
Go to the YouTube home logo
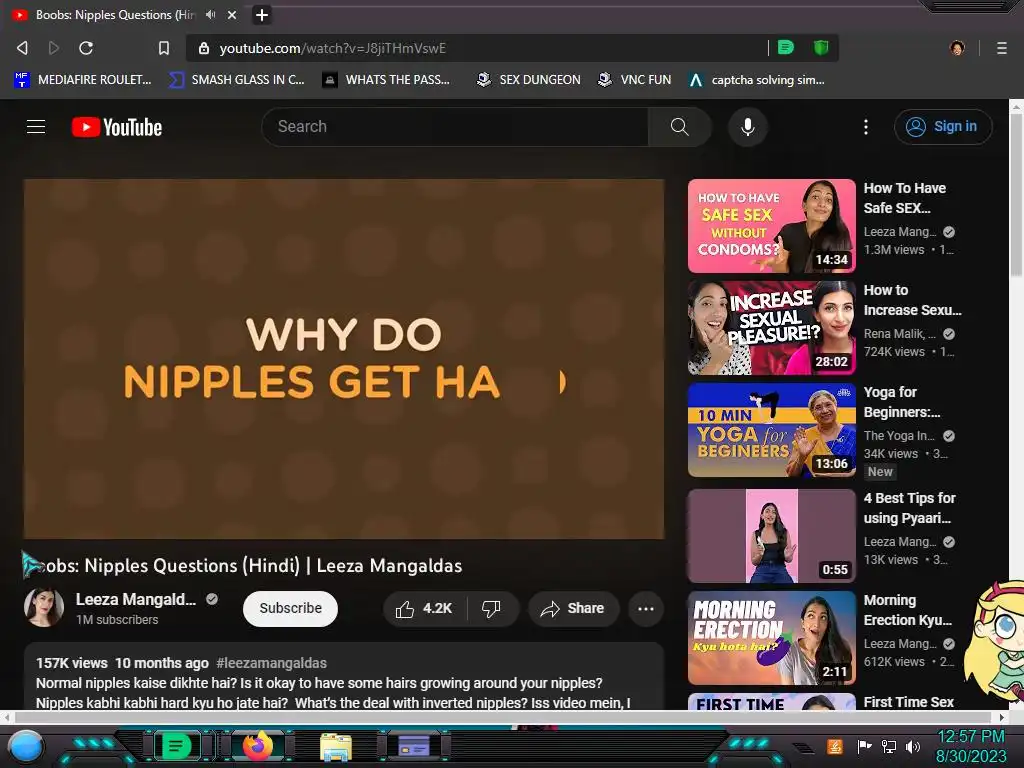(x=117, y=127)
